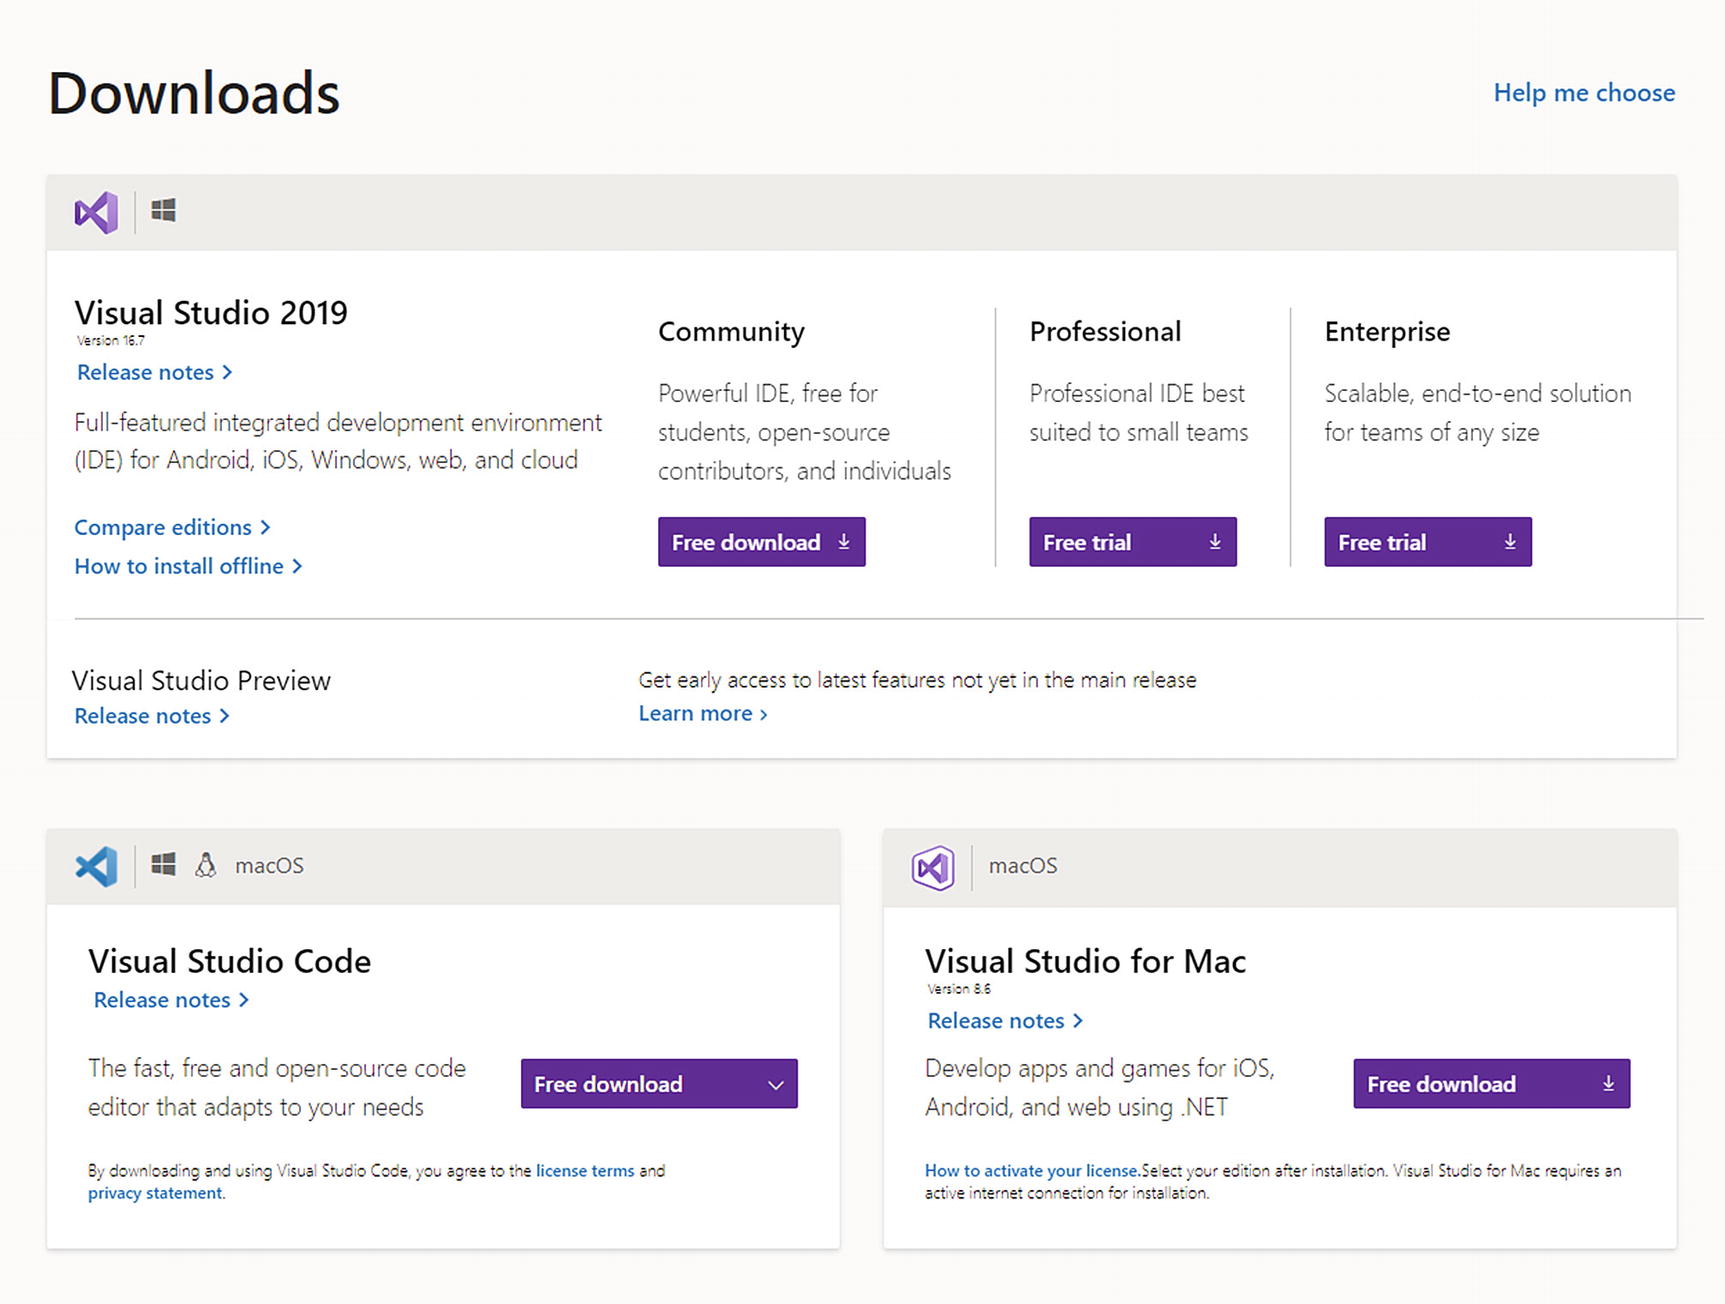Viewport: 1725px width, 1304px height.
Task: Click macOS label in Visual Studio for Mac card
Action: coord(1023,866)
